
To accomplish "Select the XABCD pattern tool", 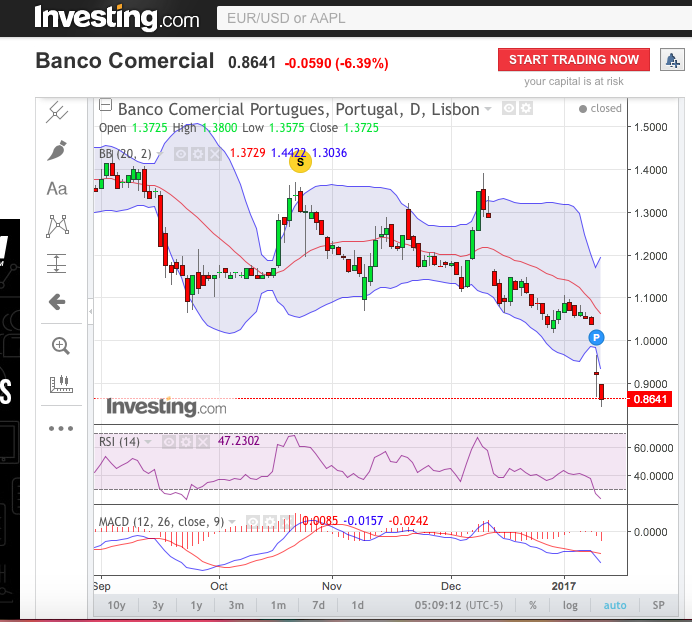I will point(57,226).
